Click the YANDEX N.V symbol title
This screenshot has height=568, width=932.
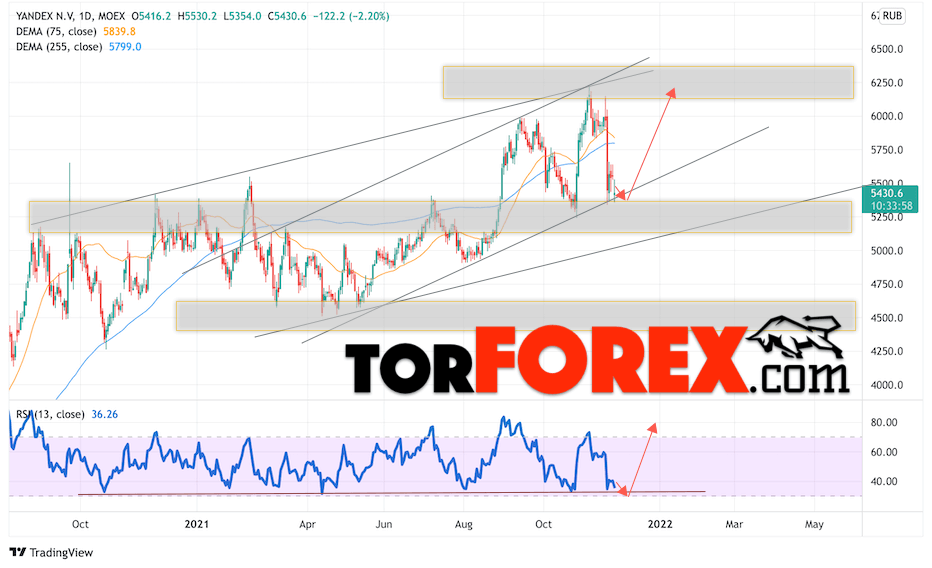click(x=45, y=16)
